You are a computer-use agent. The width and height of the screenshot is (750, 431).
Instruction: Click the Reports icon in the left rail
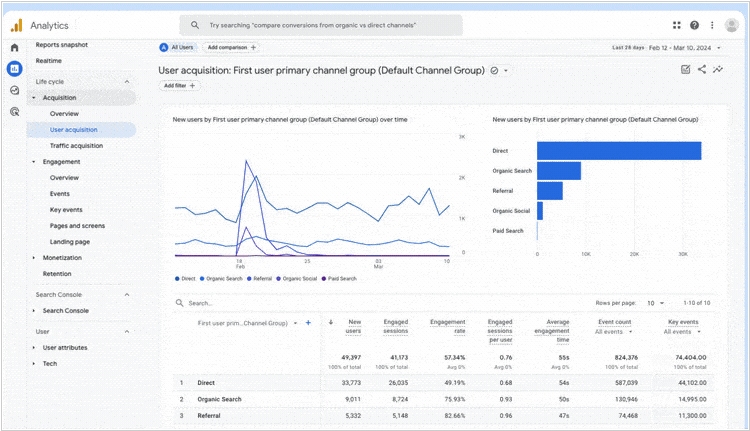click(x=14, y=69)
